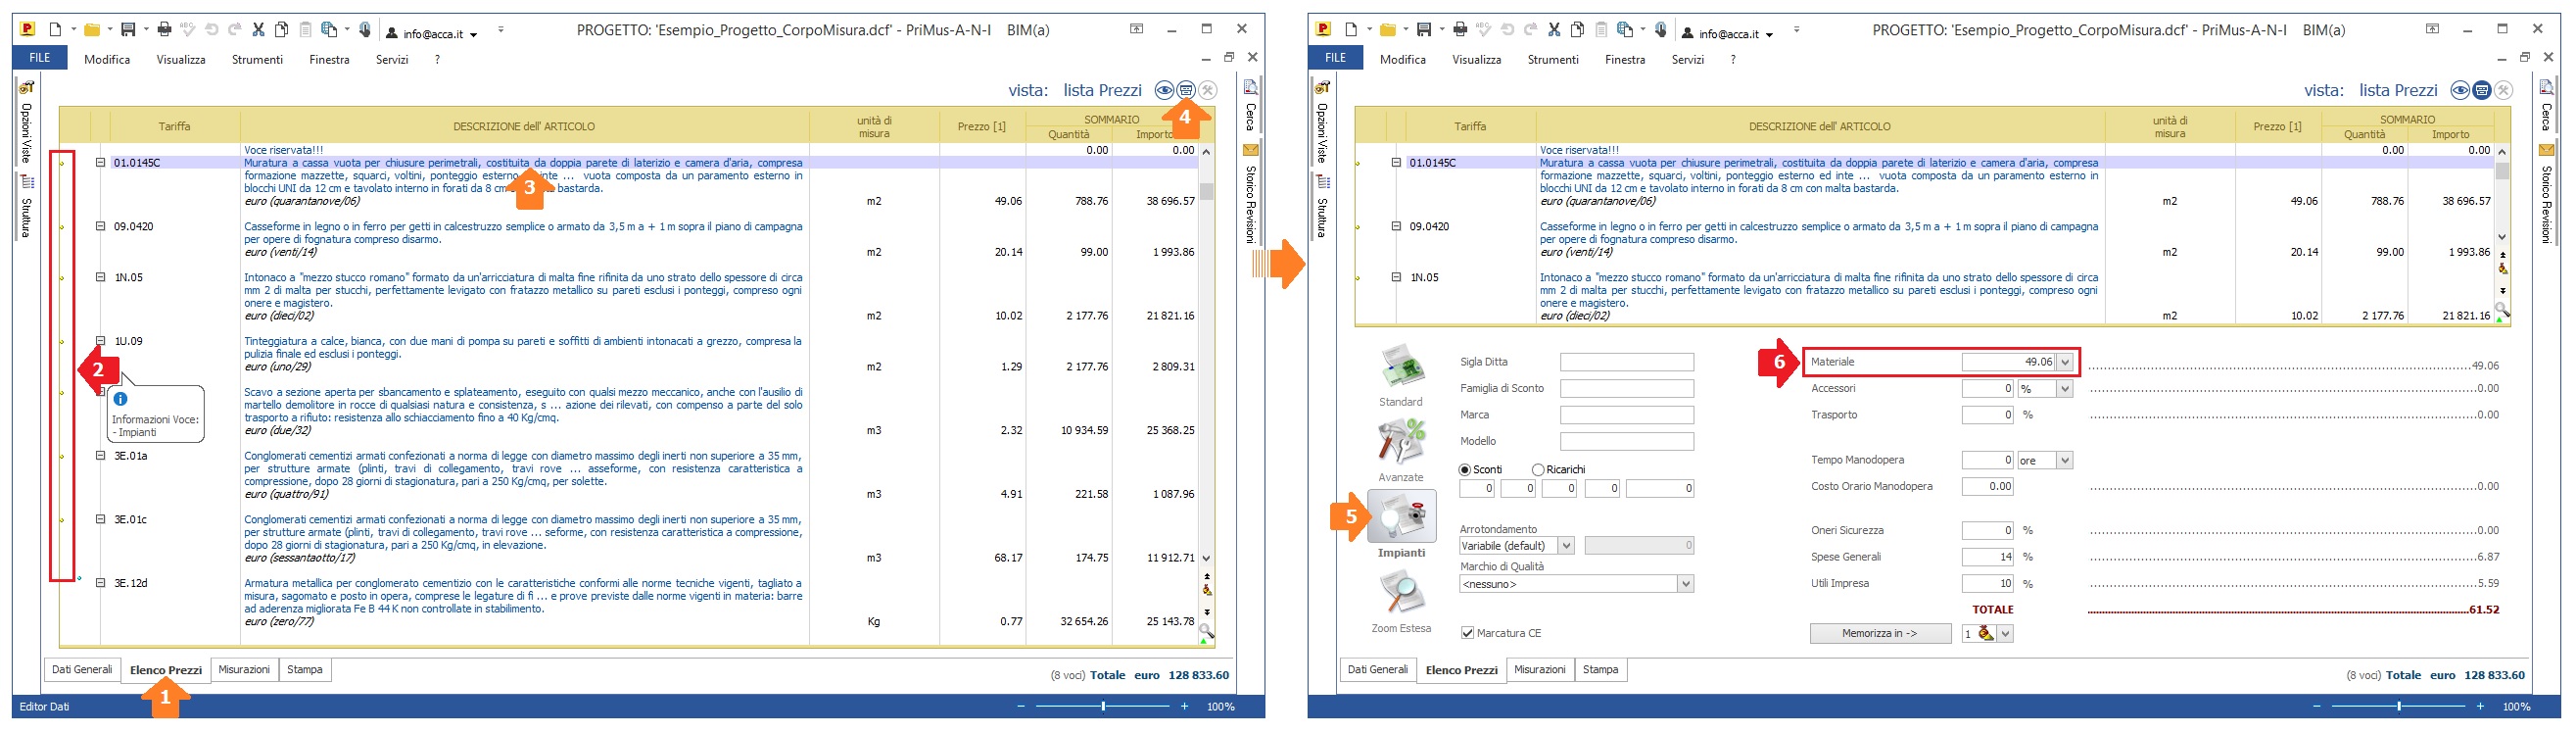Viewport: 2576px width, 733px height.
Task: Open the Materiale value dropdown arrow
Action: 2065,362
